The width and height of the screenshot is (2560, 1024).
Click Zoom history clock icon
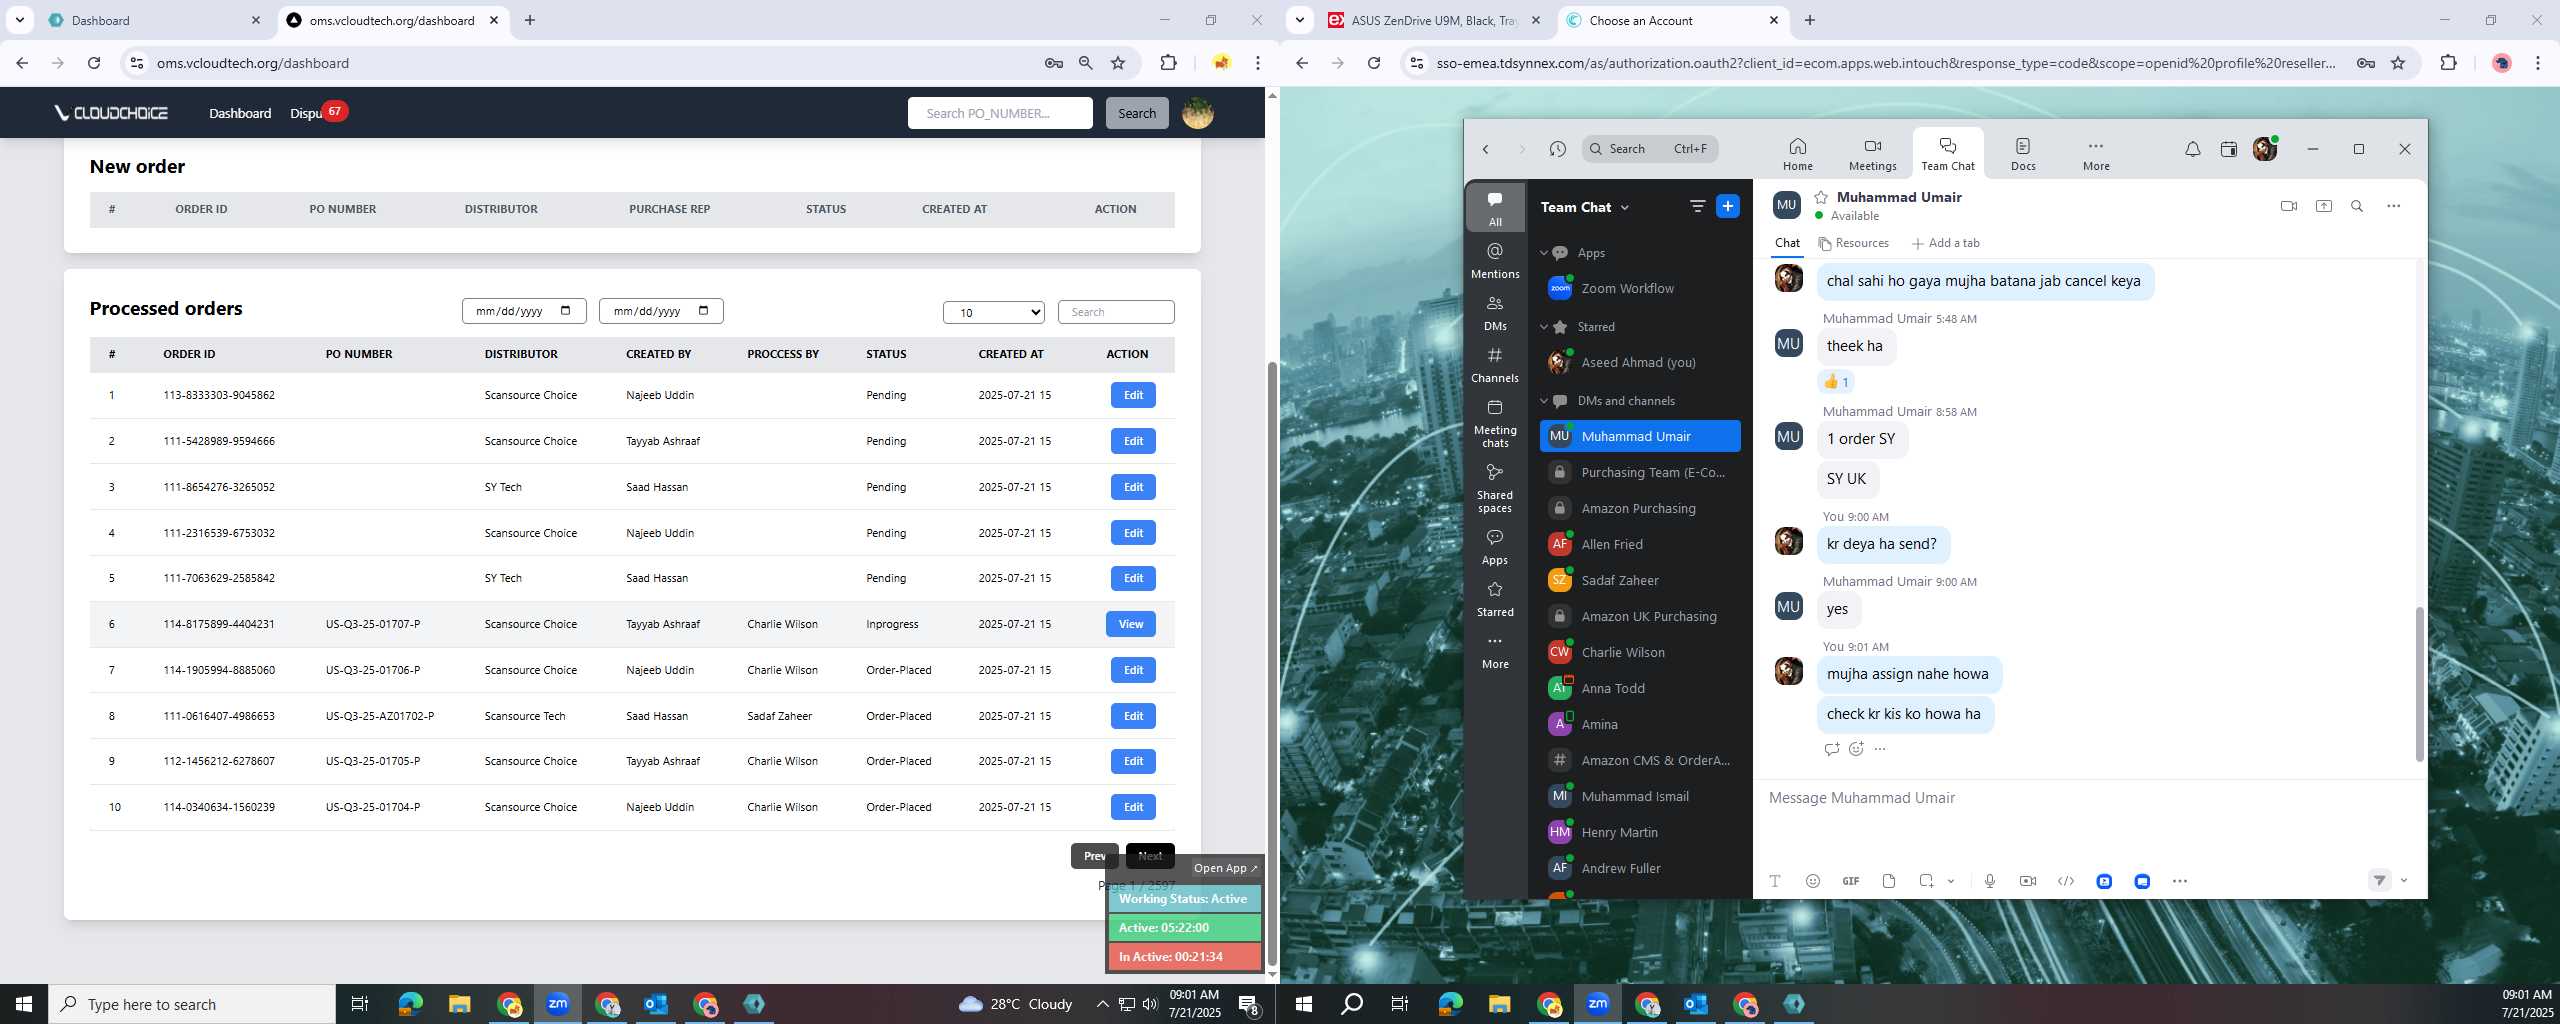click(x=1557, y=149)
